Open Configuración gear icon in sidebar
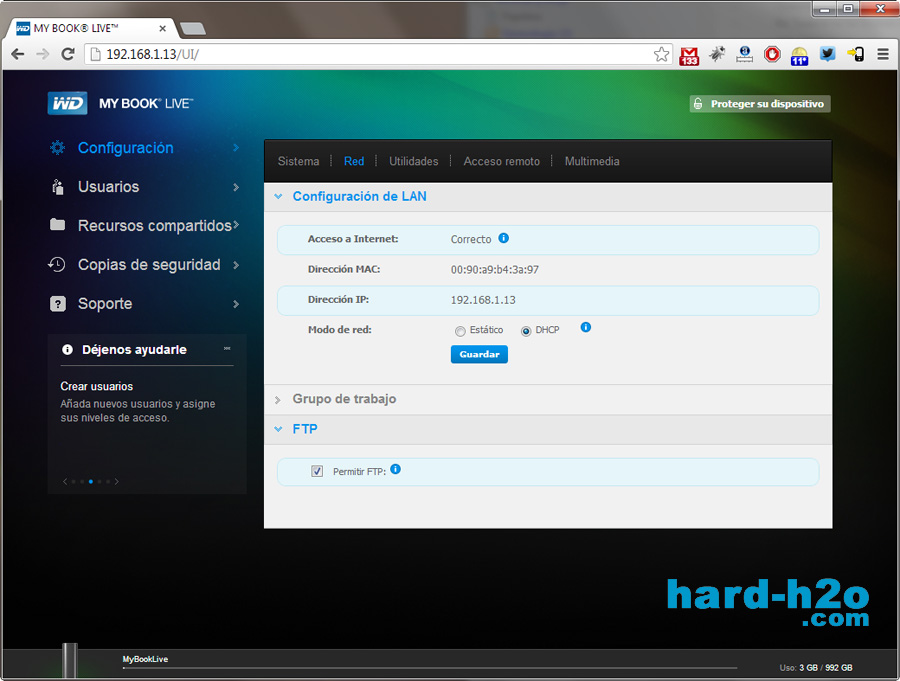 (57, 148)
